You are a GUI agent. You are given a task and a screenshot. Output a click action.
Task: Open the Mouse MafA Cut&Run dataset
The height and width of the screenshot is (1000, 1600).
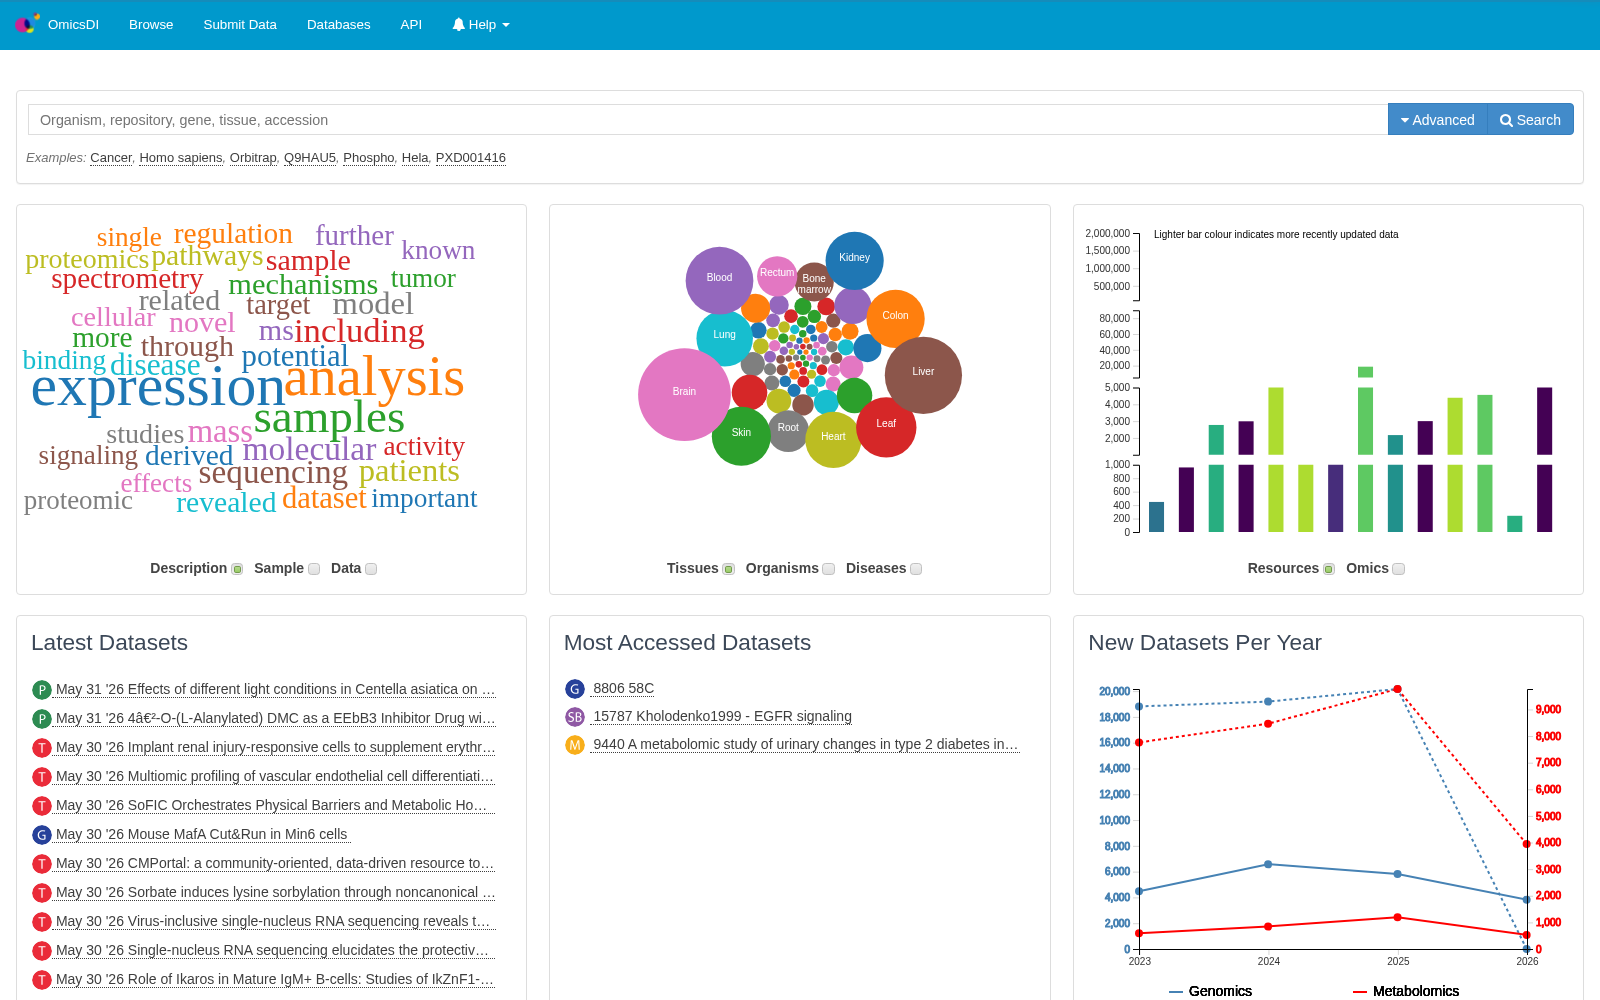202,834
